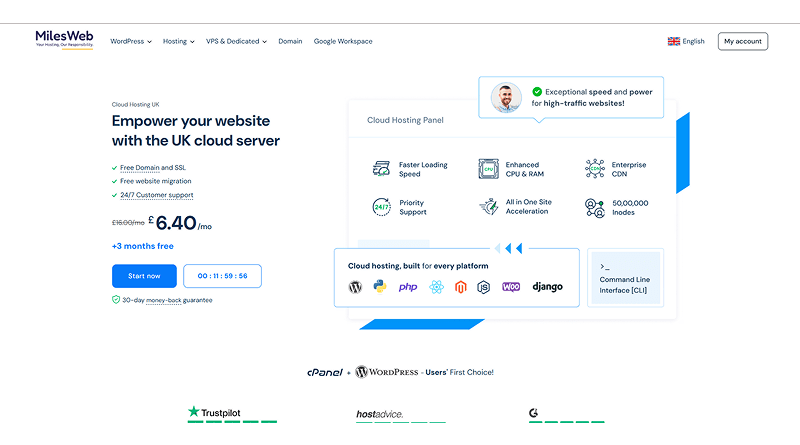The image size is (800, 445).
Task: Click the cPanel logo
Action: 325,373
